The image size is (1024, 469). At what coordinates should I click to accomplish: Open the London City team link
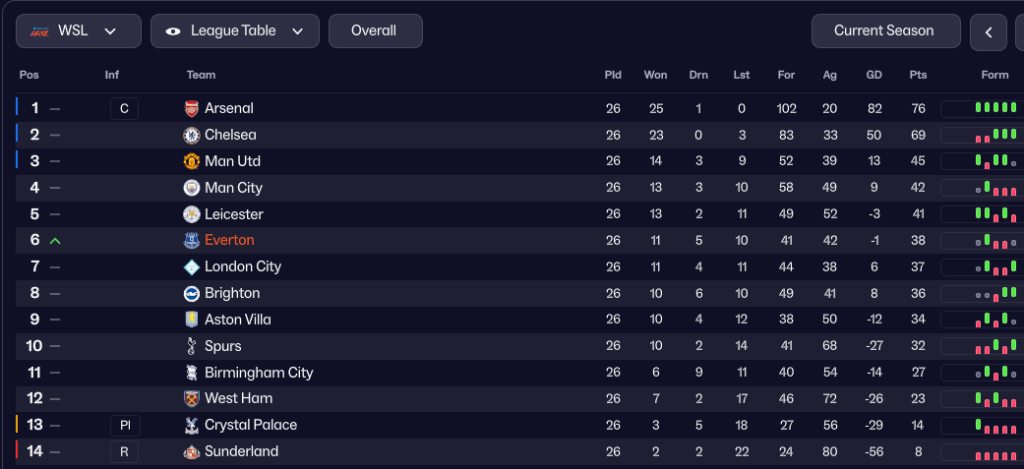(242, 267)
